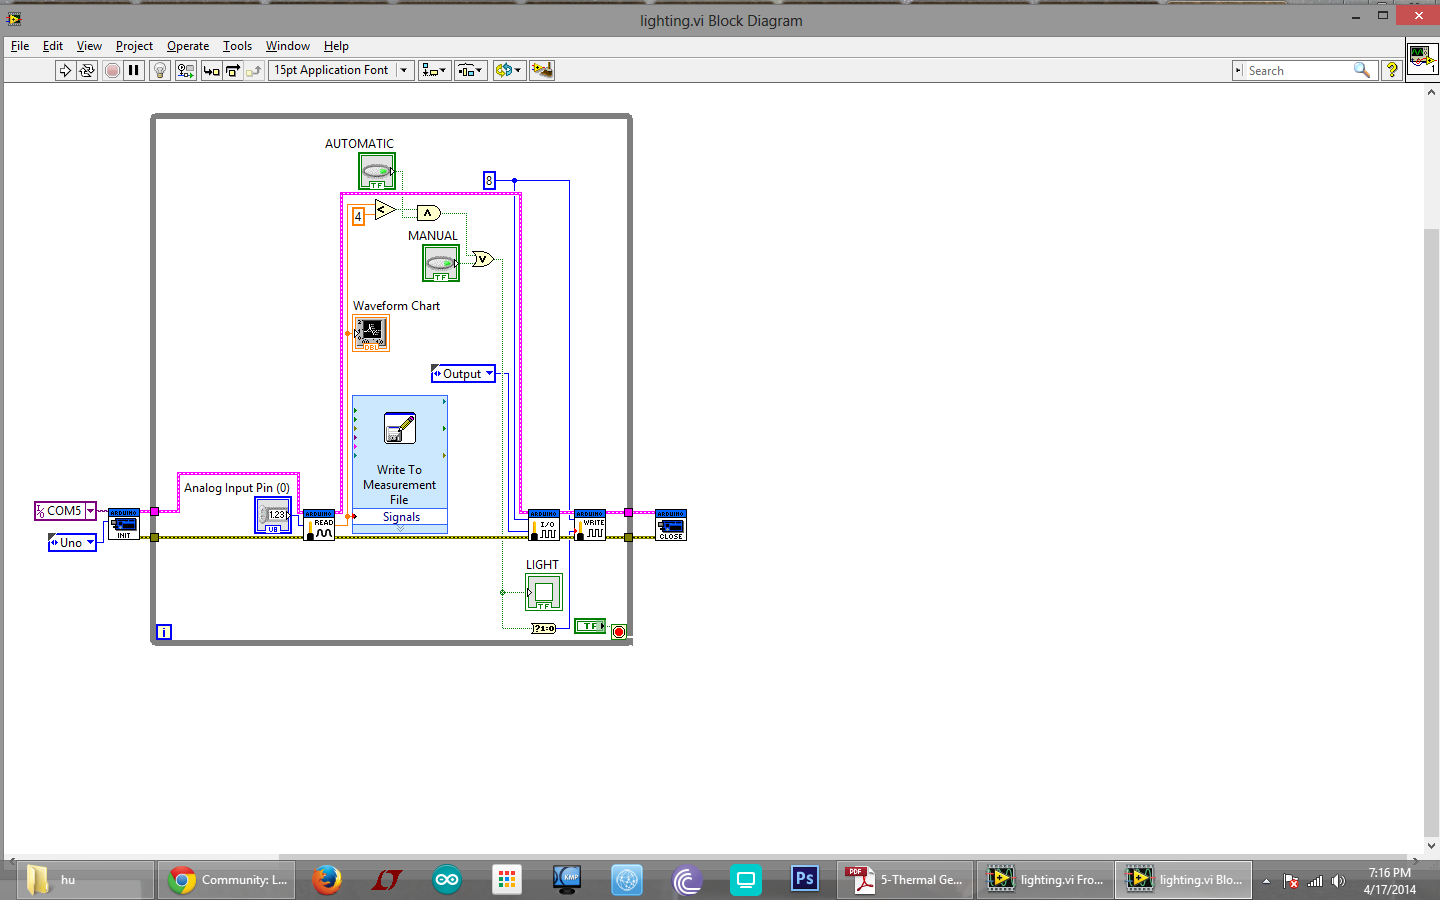Click the loop iteration i terminal
This screenshot has height=900, width=1440.
(x=164, y=632)
